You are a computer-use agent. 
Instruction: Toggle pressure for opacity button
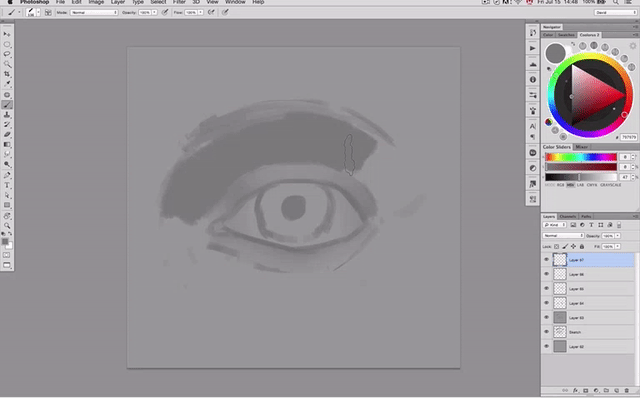pyautogui.click(x=165, y=13)
